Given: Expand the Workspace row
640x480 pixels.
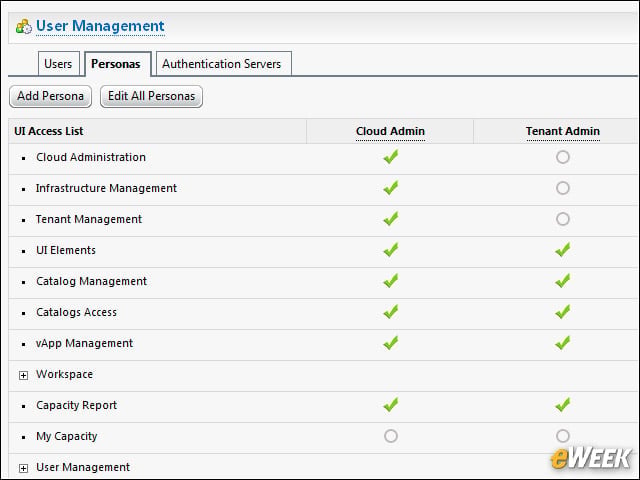Looking at the screenshot, I should [x=24, y=375].
